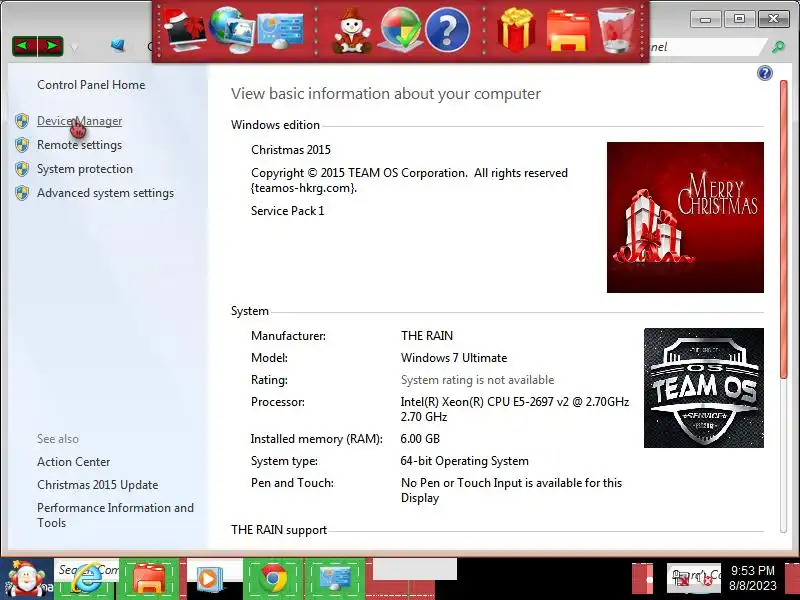This screenshot has height=600, width=800.
Task: Open System protection link
Action: click(85, 169)
